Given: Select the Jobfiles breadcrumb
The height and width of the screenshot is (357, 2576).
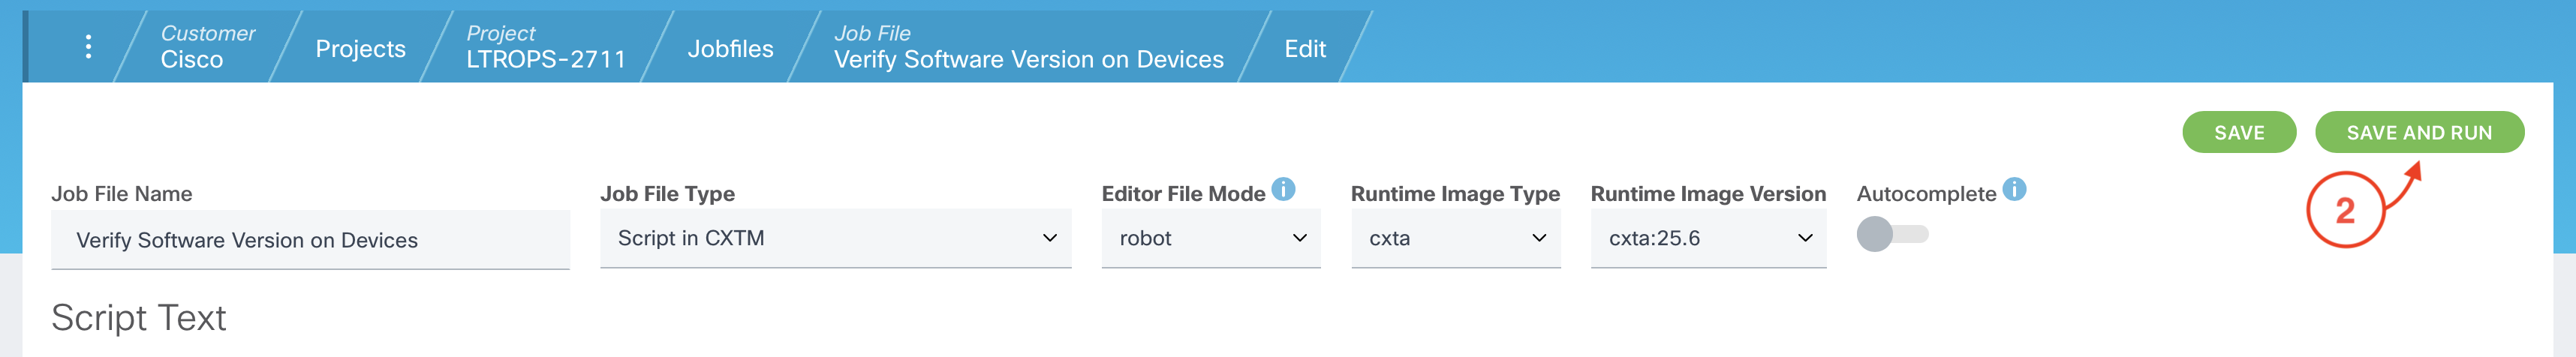Looking at the screenshot, I should (730, 48).
